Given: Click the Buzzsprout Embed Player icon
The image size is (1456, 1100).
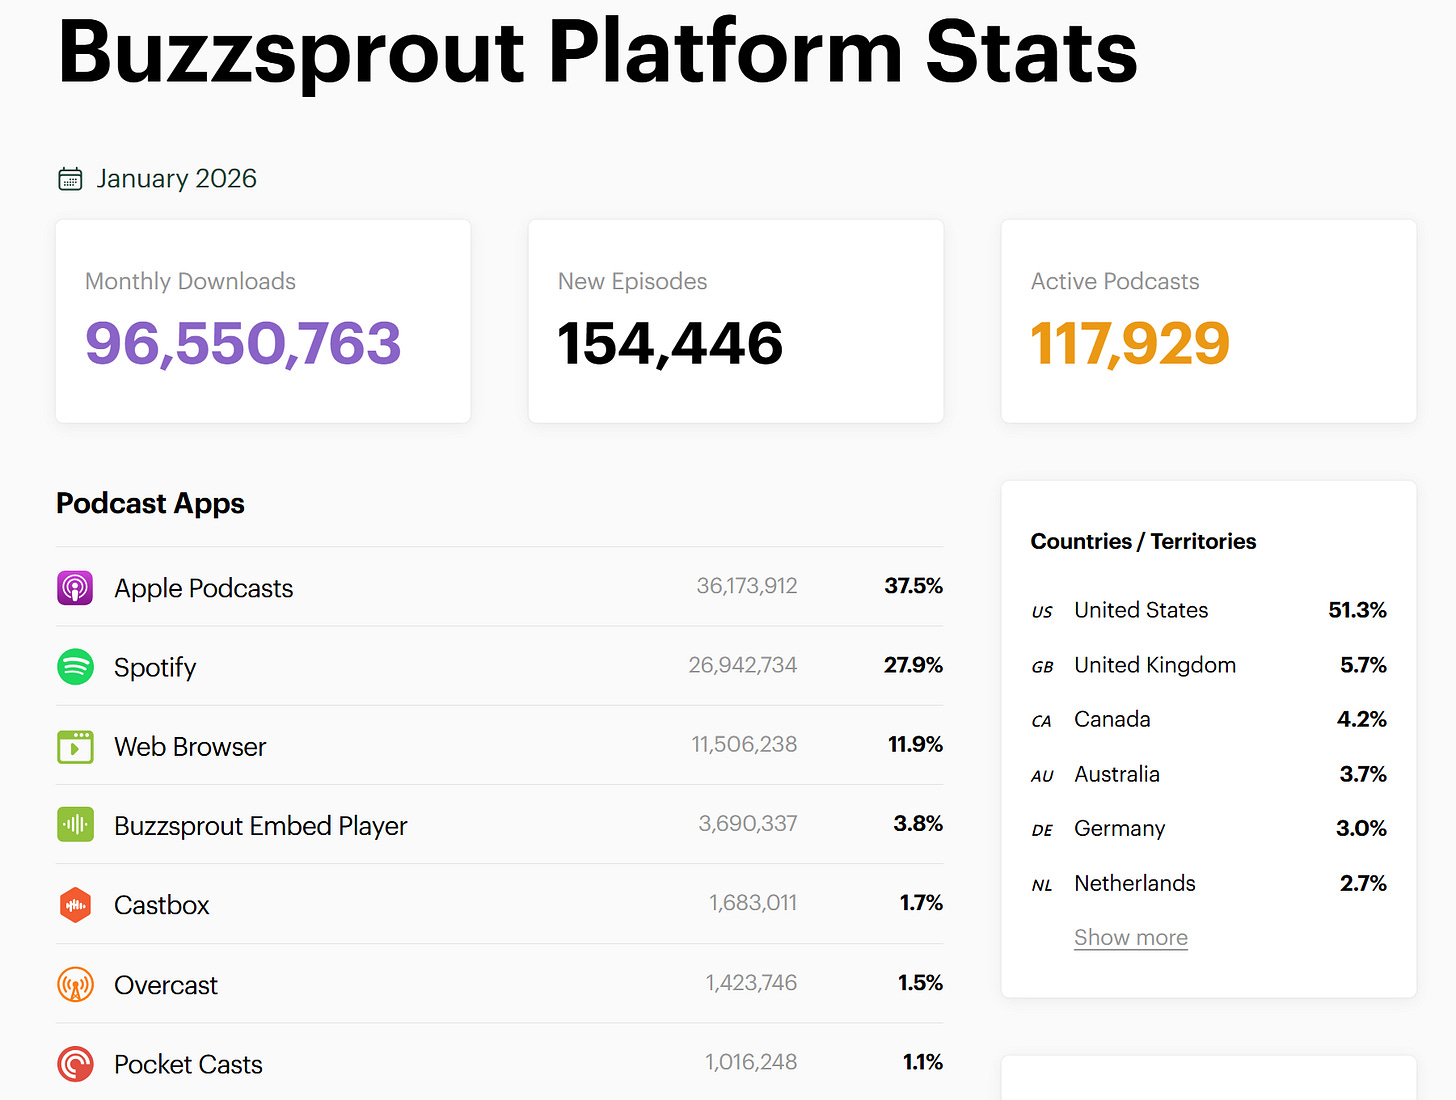Looking at the screenshot, I should 75,825.
